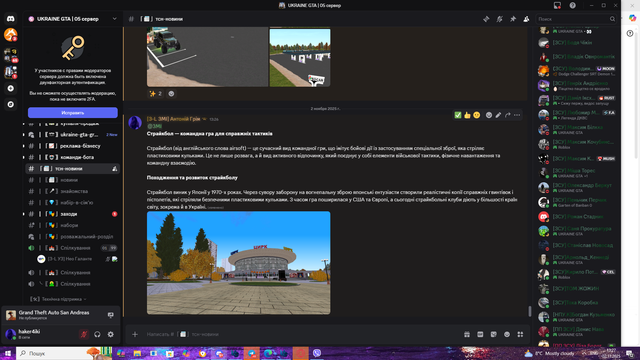Toggle microphone mute in user panel

tap(84, 334)
